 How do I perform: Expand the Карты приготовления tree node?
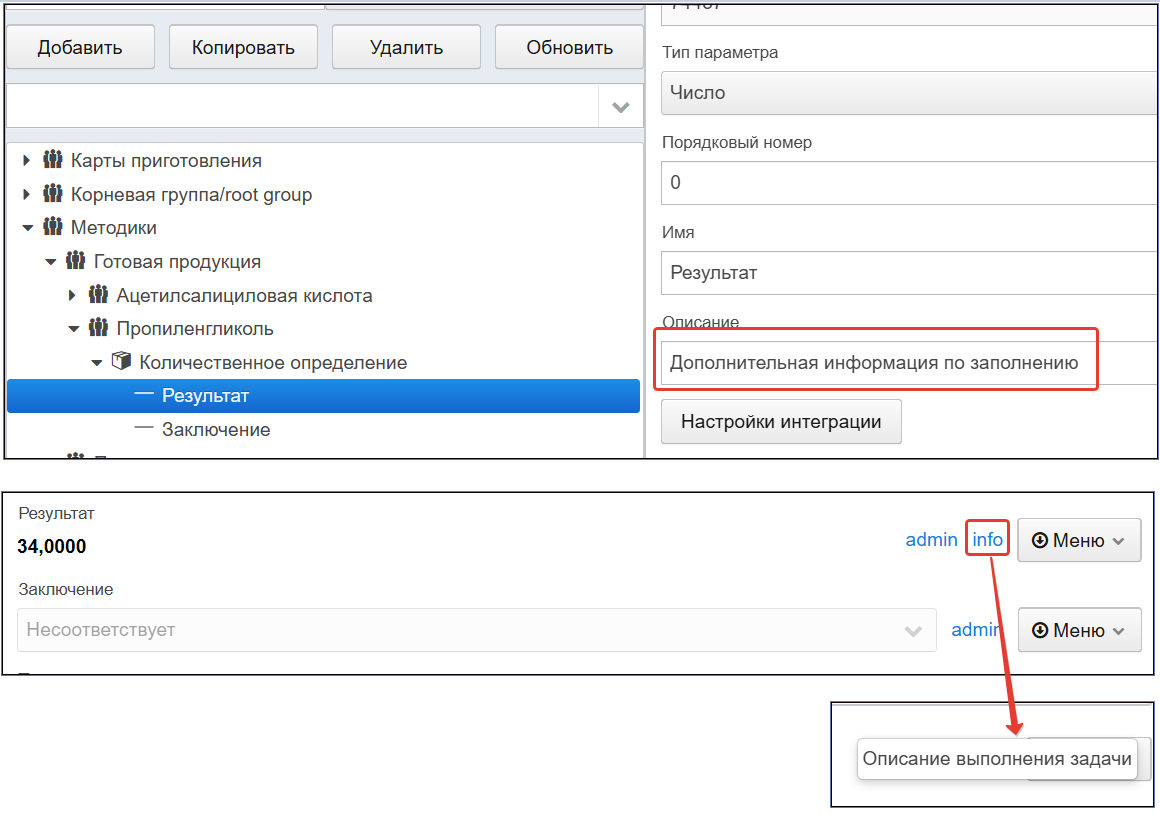[x=27, y=161]
